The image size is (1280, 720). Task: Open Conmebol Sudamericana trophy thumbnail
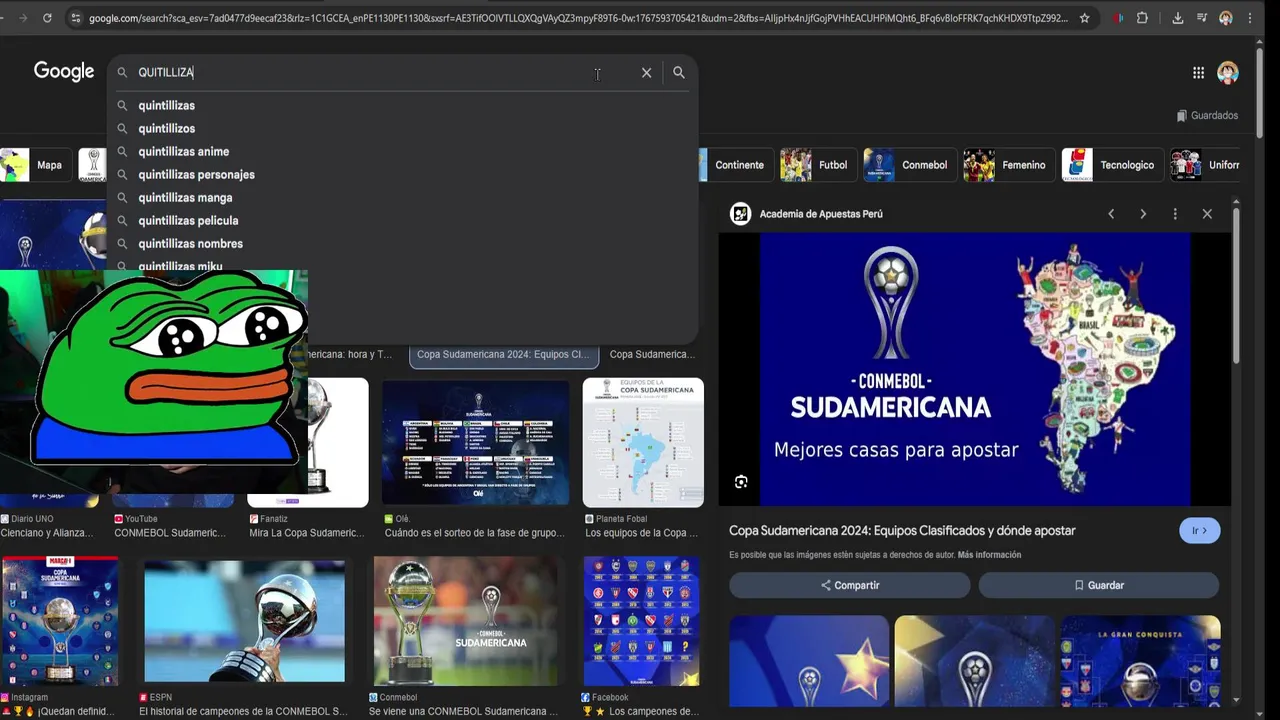click(466, 621)
